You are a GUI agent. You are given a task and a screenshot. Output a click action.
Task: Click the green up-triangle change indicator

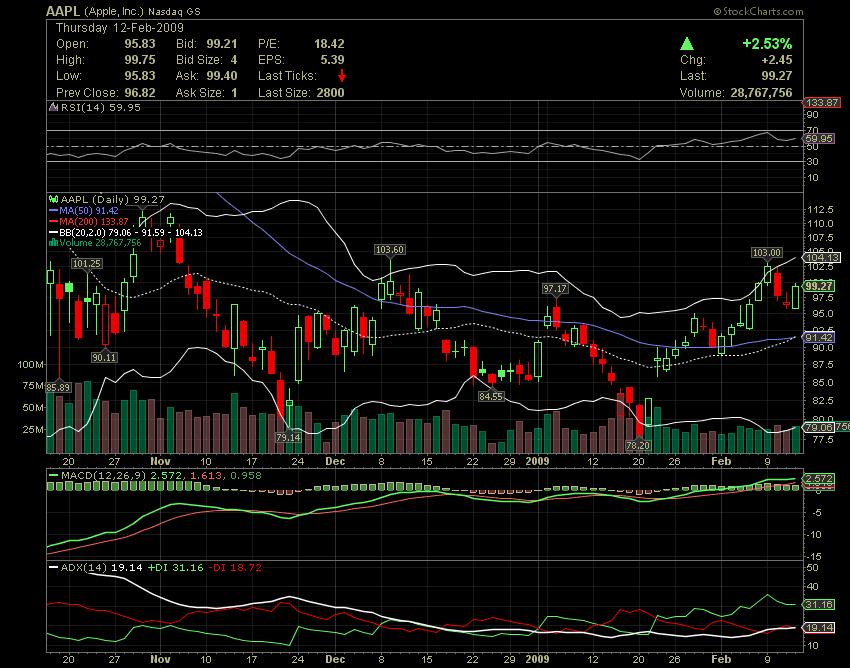tap(687, 43)
